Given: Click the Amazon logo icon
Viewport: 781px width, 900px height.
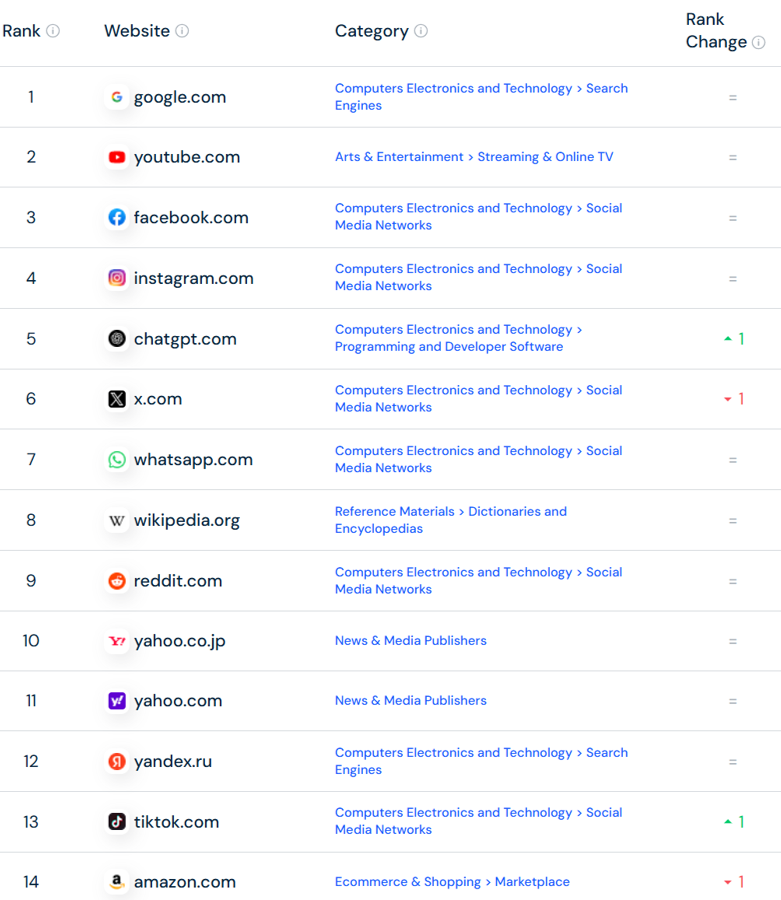Looking at the screenshot, I should pos(117,882).
